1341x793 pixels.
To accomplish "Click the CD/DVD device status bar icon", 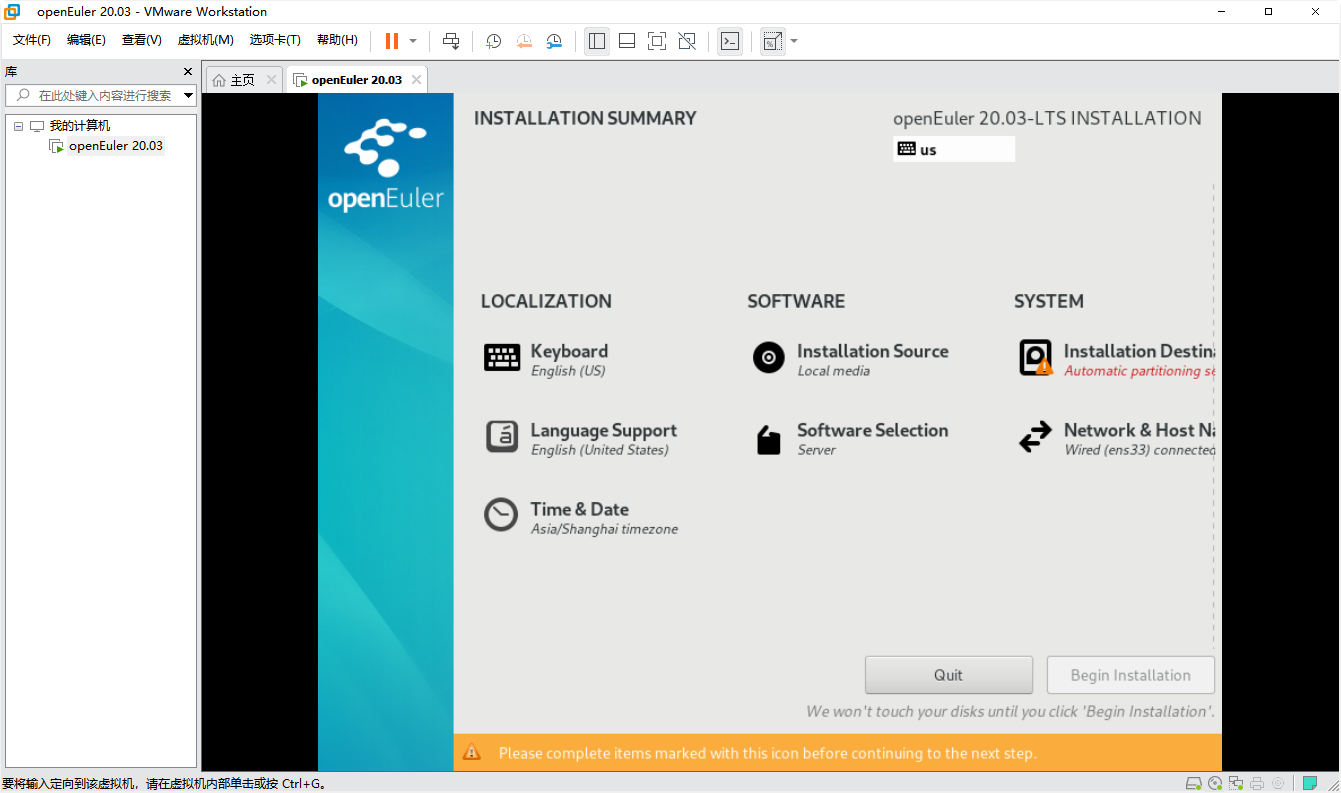I will click(x=1215, y=783).
